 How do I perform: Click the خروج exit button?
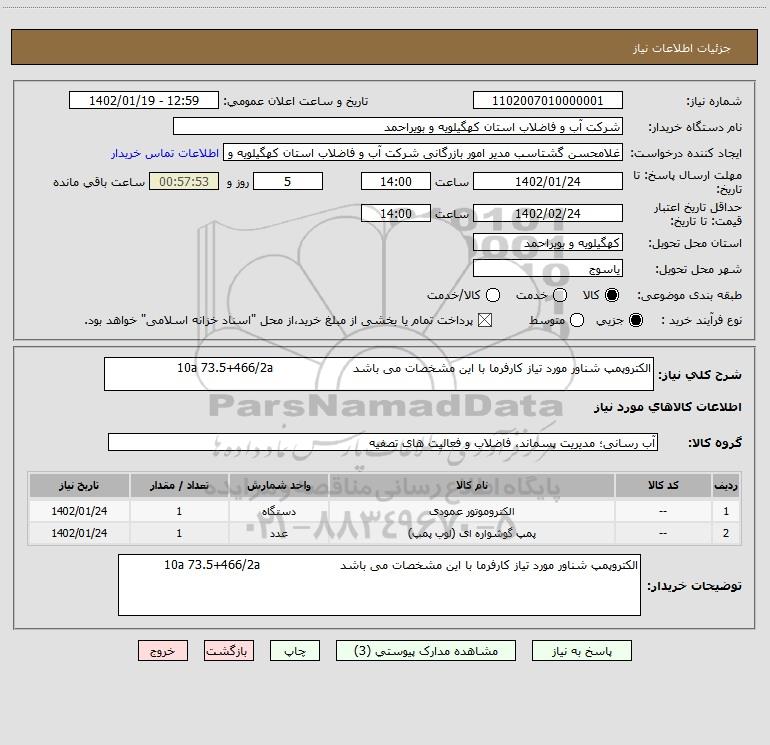(x=163, y=651)
